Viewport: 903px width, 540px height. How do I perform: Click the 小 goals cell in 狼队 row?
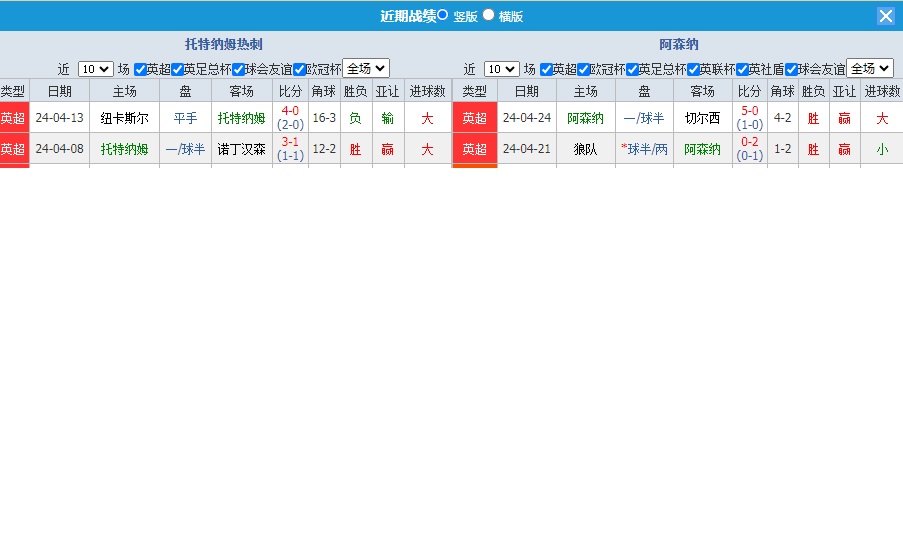tap(882, 149)
